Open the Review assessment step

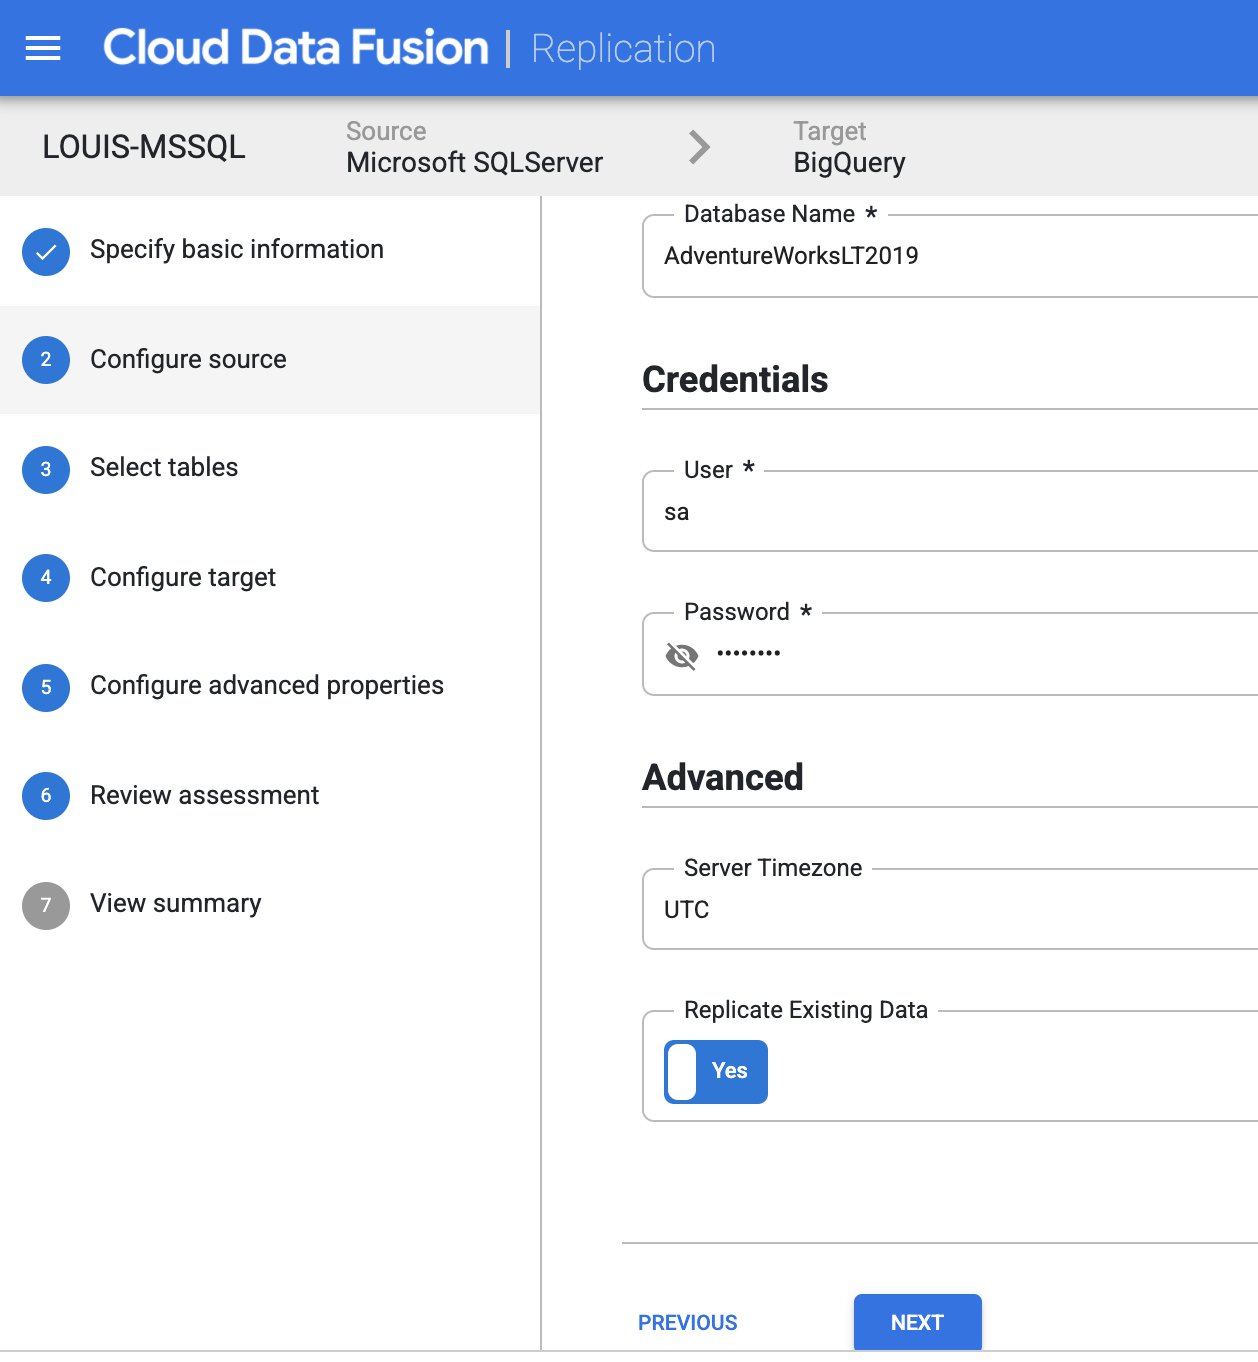[x=204, y=795]
